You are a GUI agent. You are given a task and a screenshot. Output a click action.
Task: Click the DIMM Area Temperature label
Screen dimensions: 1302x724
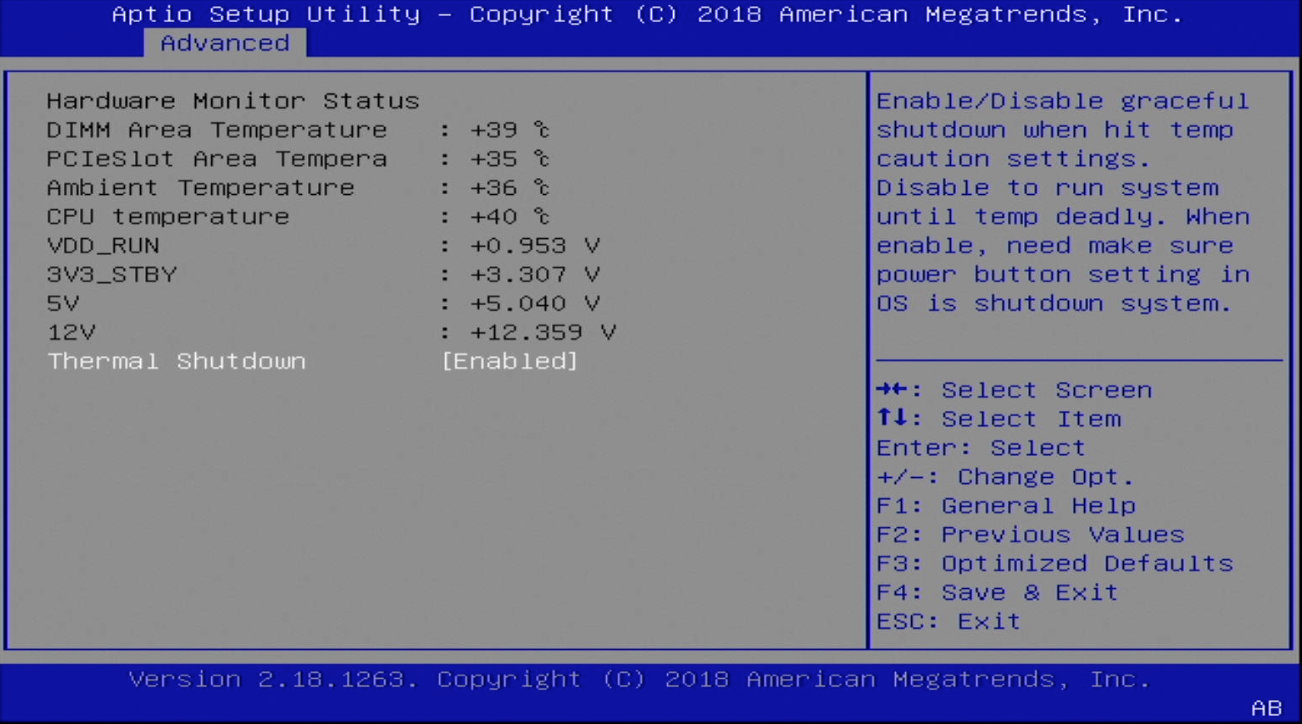click(217, 130)
